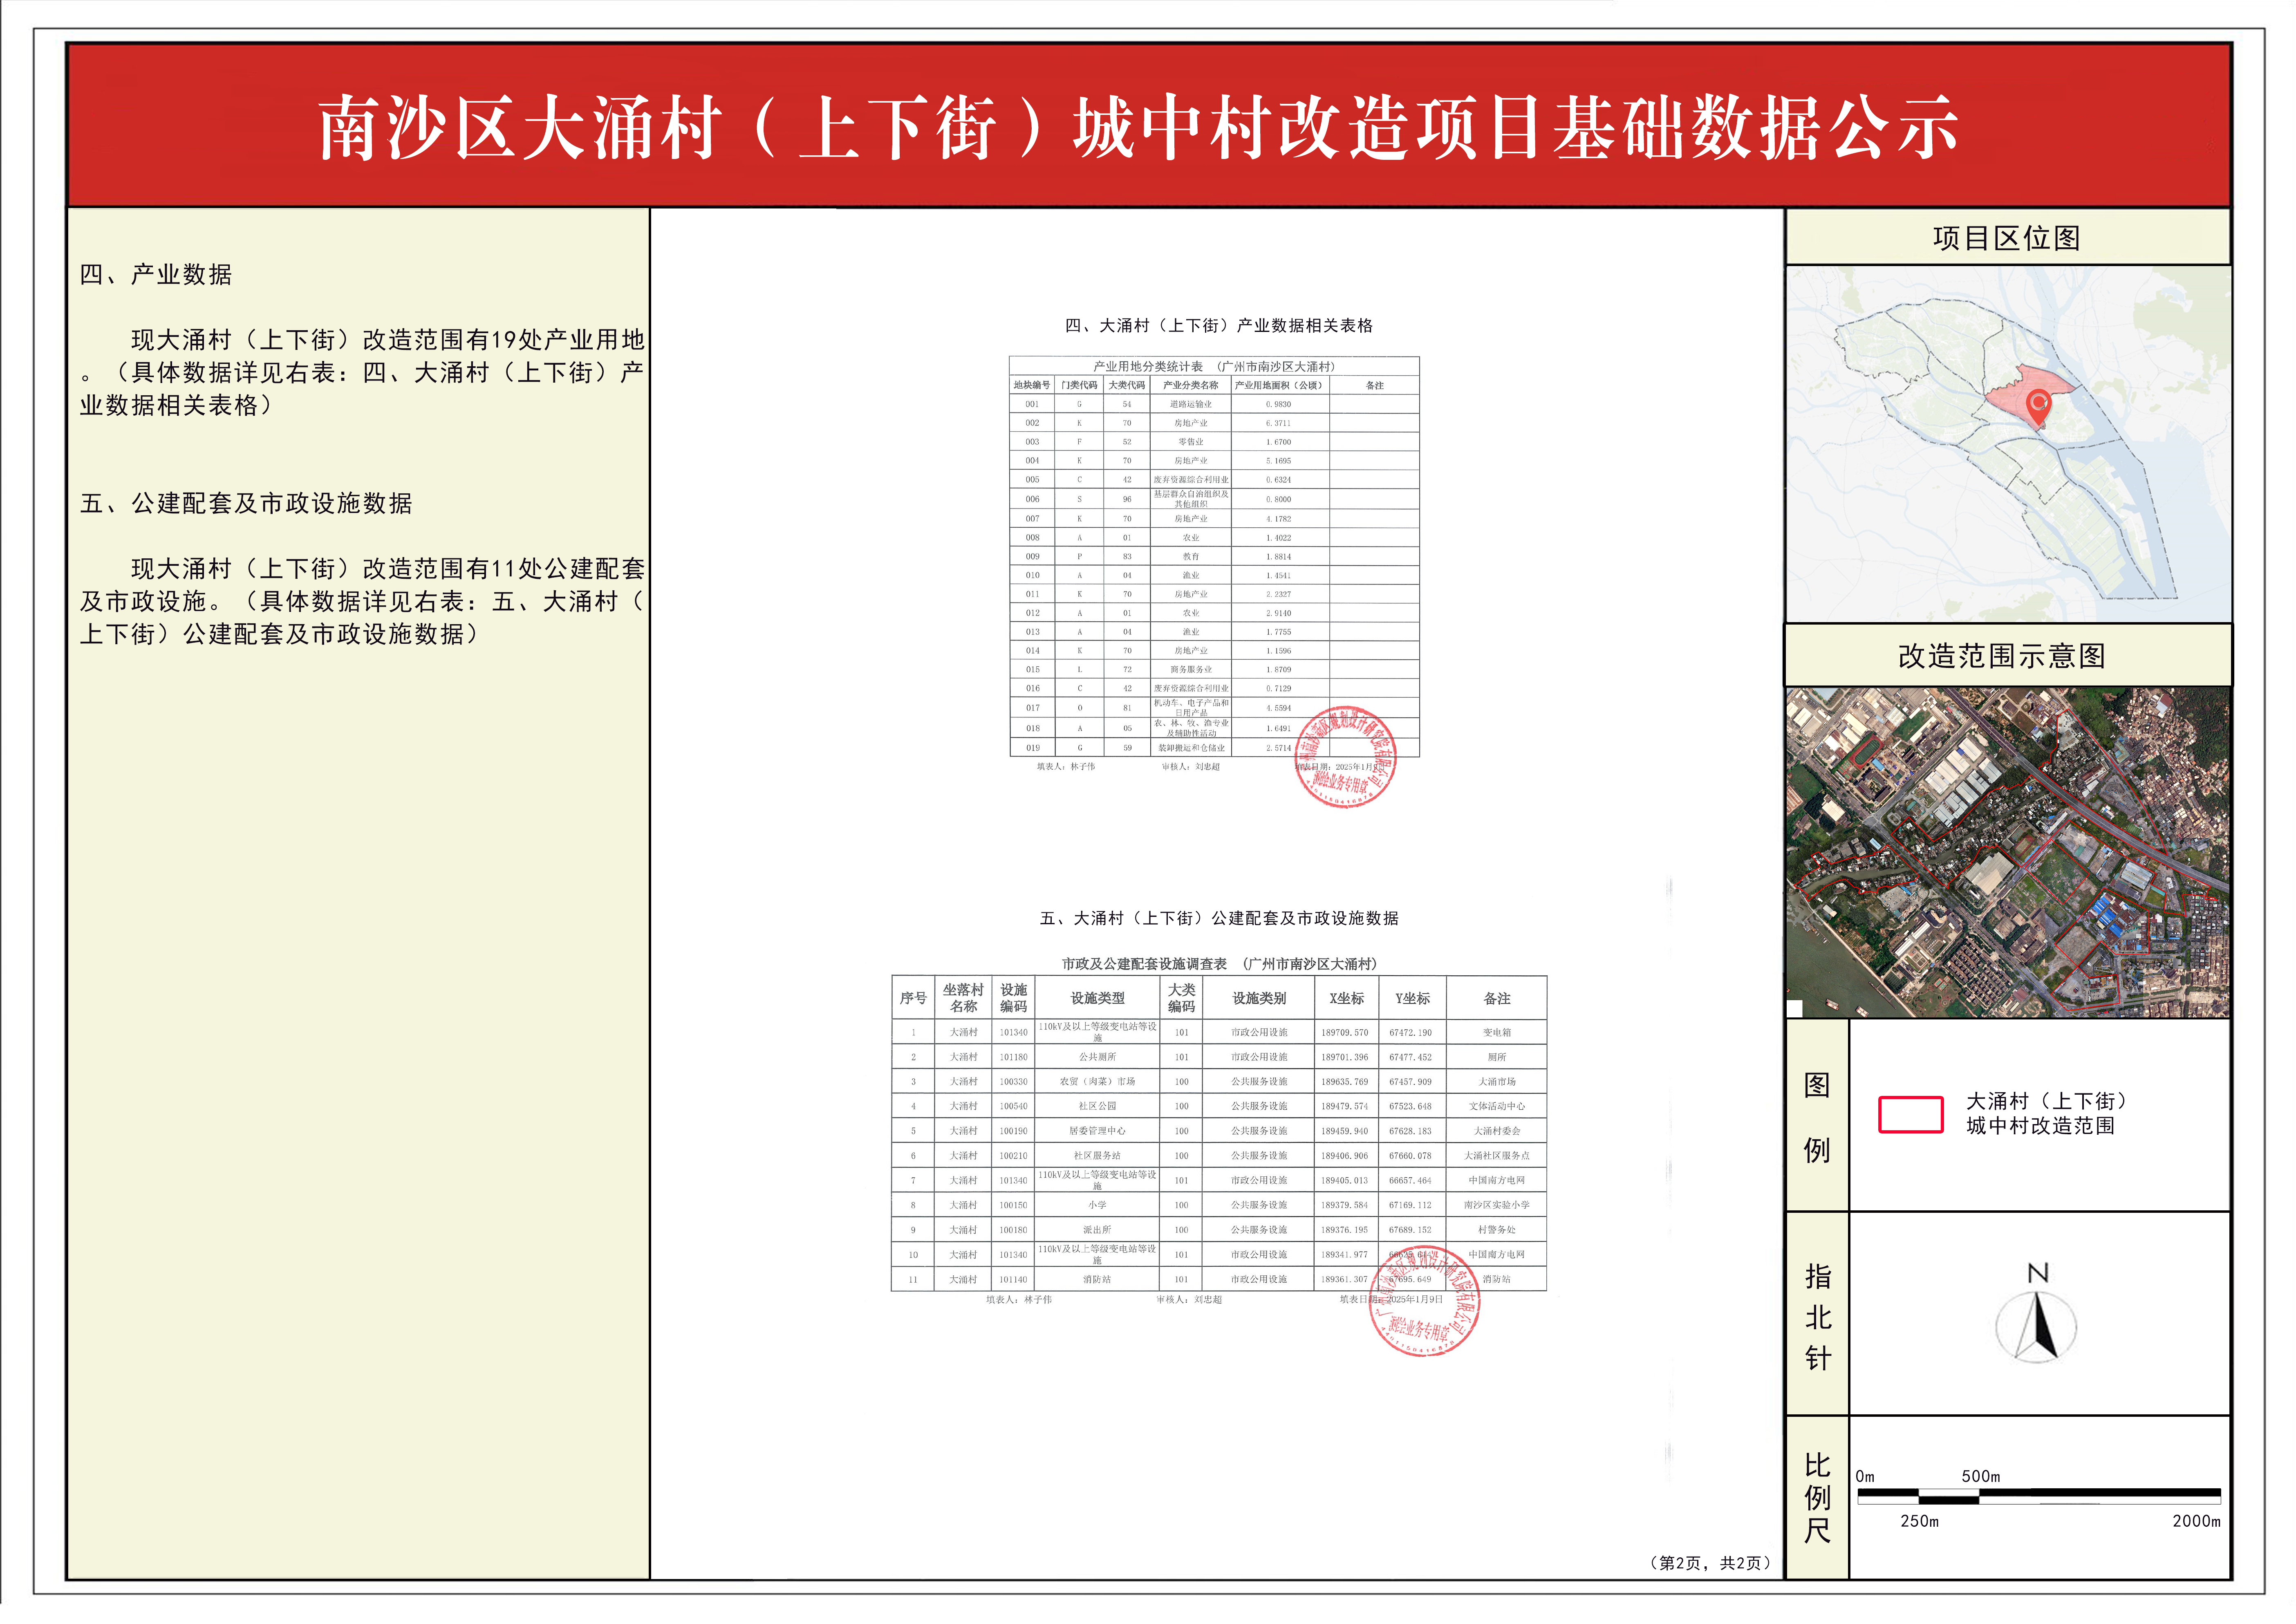Screen dimensions: 2296x1624
Task: Click the facility code 101140 in row 11
Action: coord(1013,1279)
